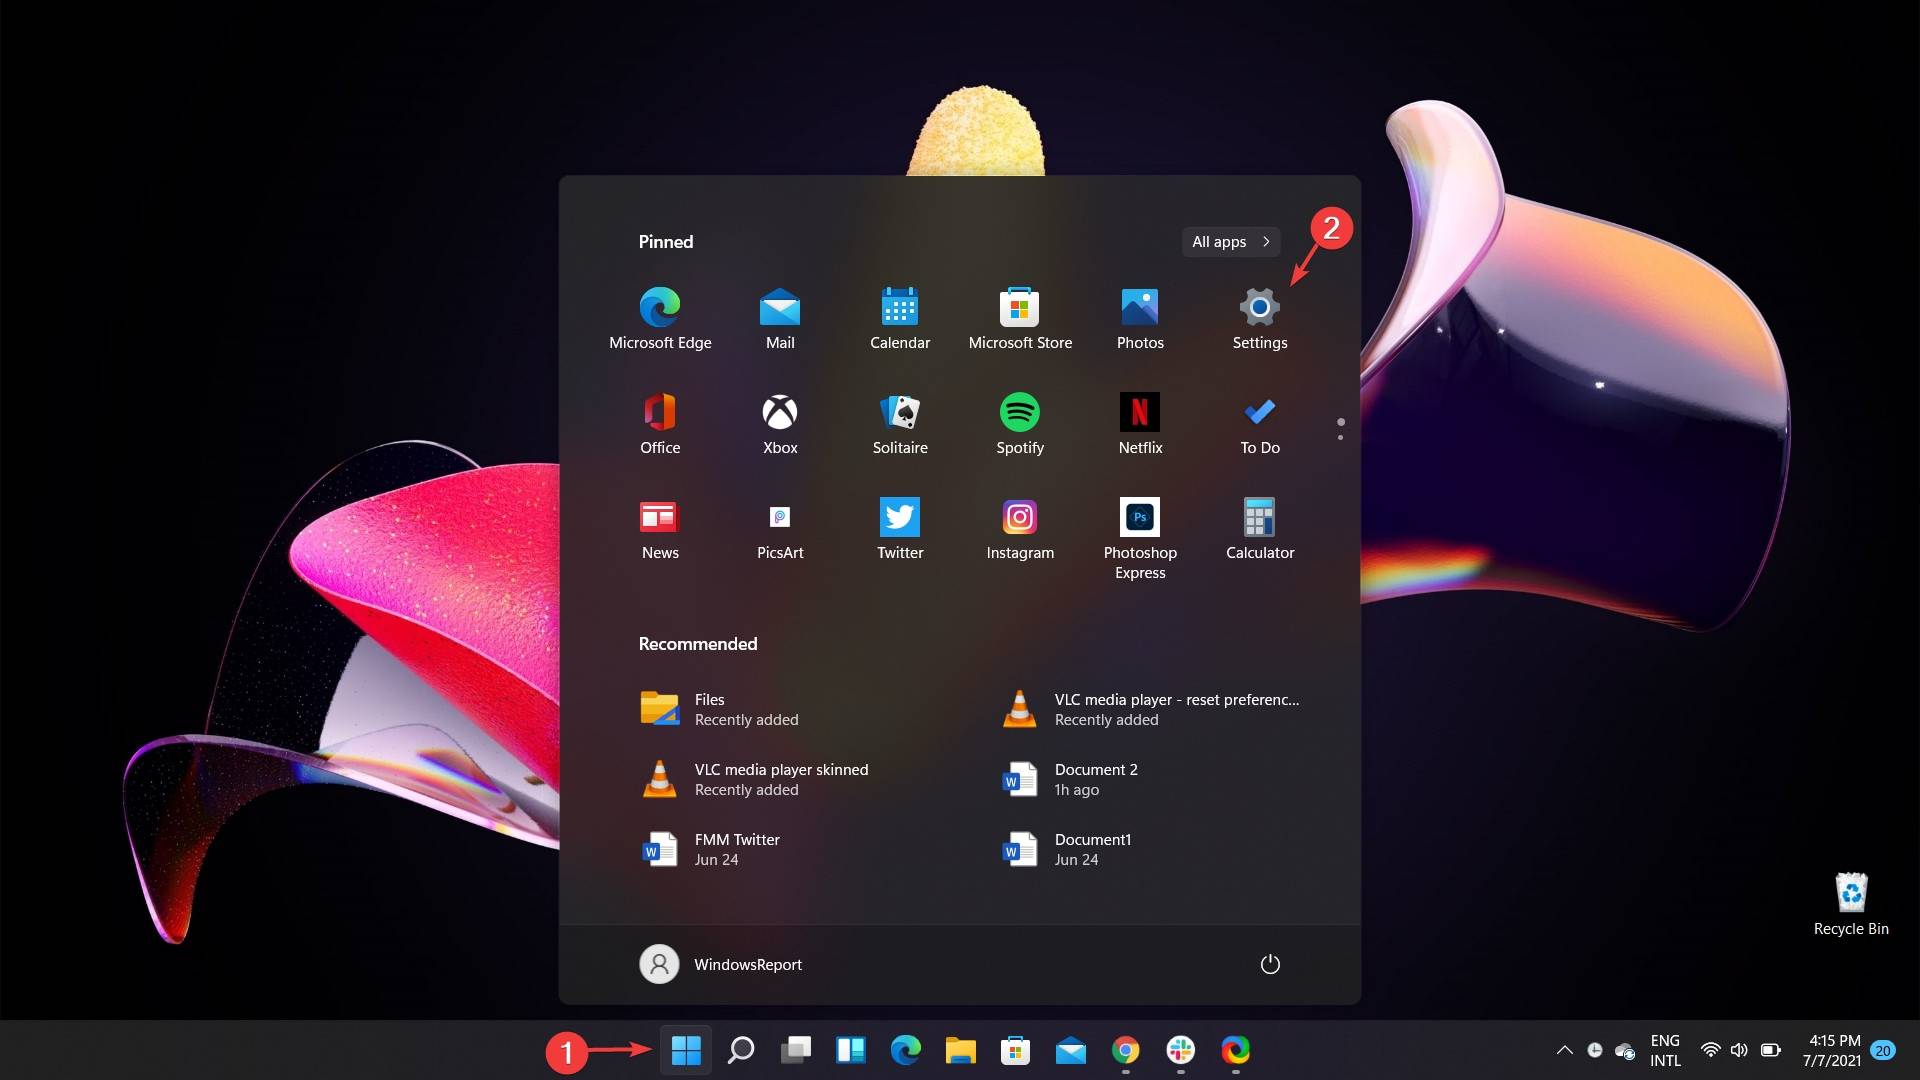The width and height of the screenshot is (1920, 1080).
Task: Open Wi-Fi network quick settings
Action: tap(1711, 1050)
